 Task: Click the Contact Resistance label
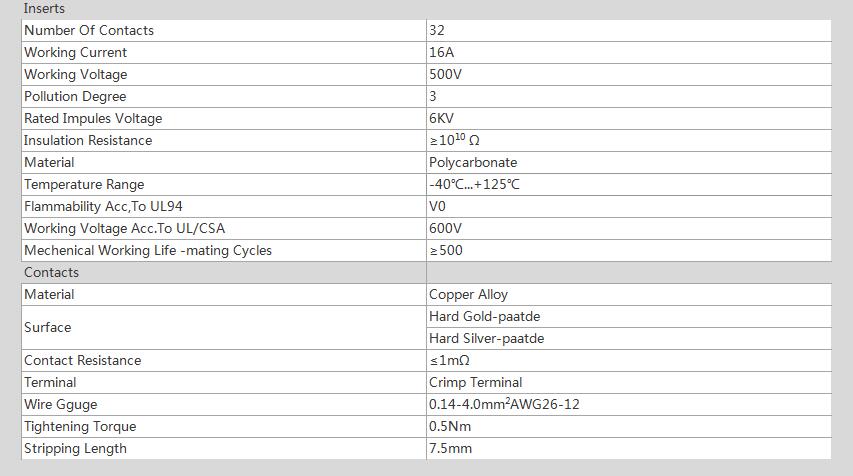click(x=82, y=360)
